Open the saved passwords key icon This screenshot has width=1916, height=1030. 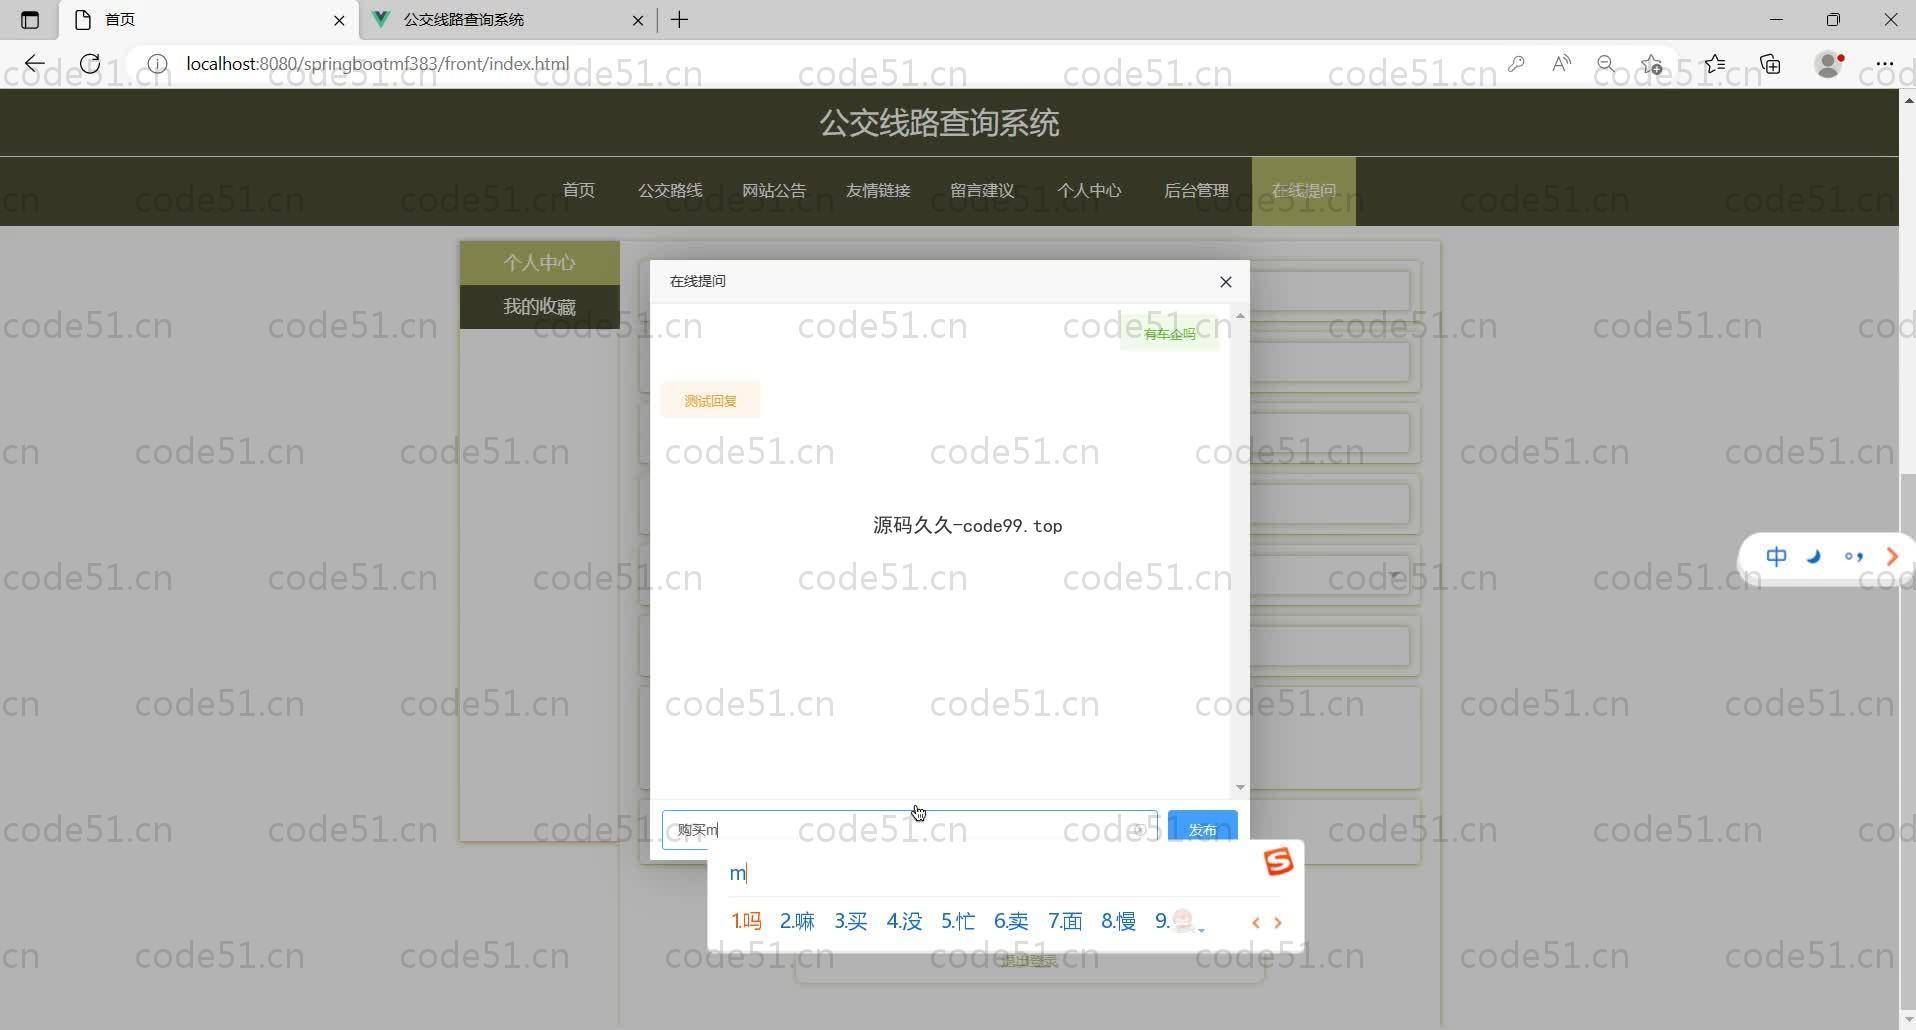pos(1516,64)
